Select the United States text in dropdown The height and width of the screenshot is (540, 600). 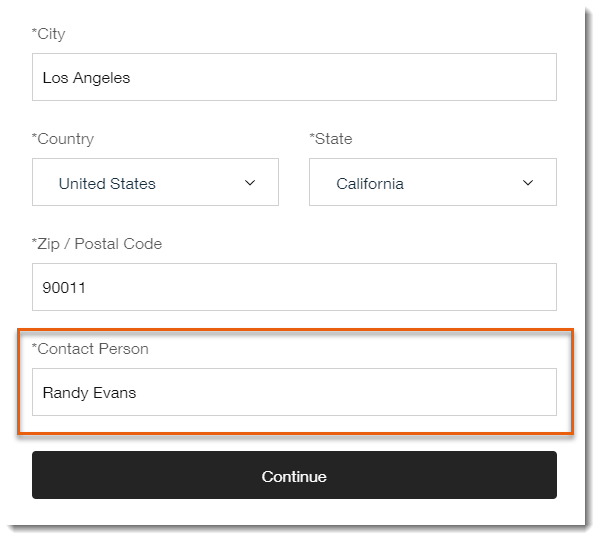tap(107, 184)
